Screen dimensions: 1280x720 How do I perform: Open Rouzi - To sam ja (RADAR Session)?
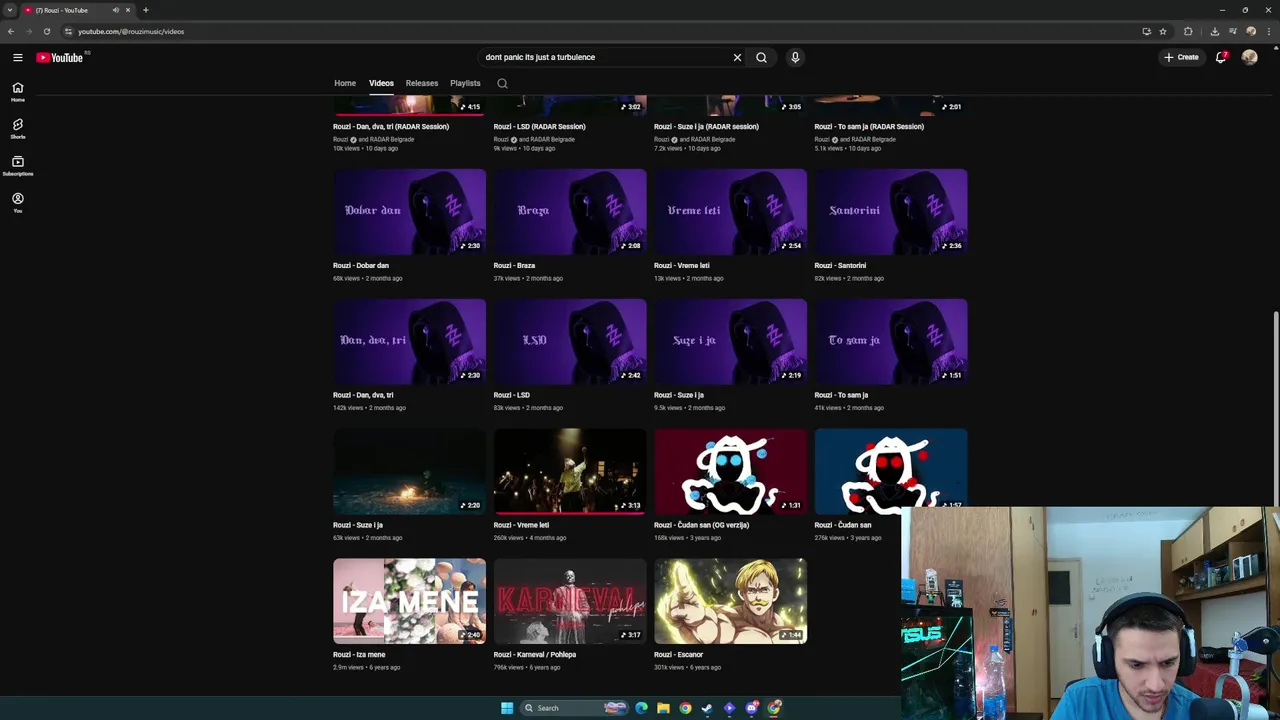coord(869,127)
